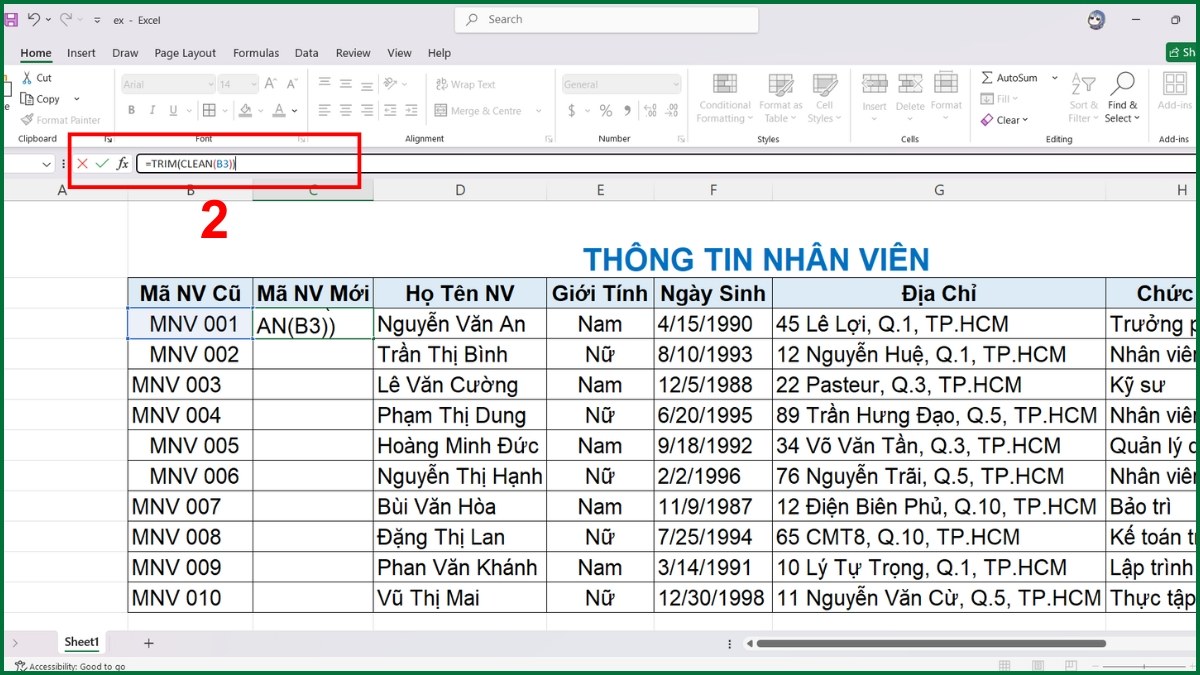Toggle bold formatting in the Font group
The width and height of the screenshot is (1200, 675).
tap(131, 110)
